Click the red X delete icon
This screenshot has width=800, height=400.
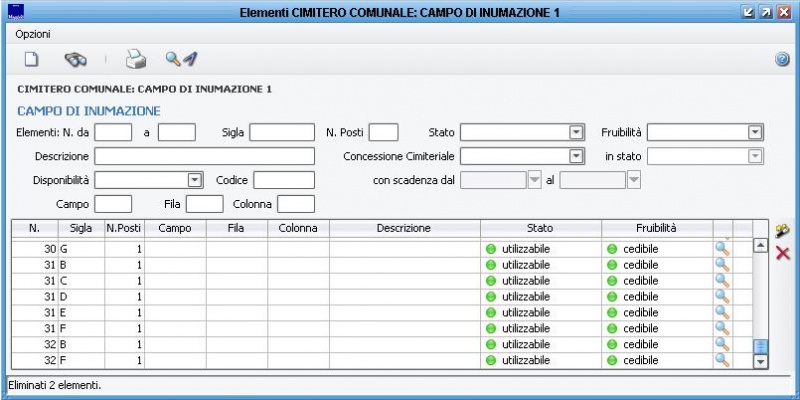point(783,253)
